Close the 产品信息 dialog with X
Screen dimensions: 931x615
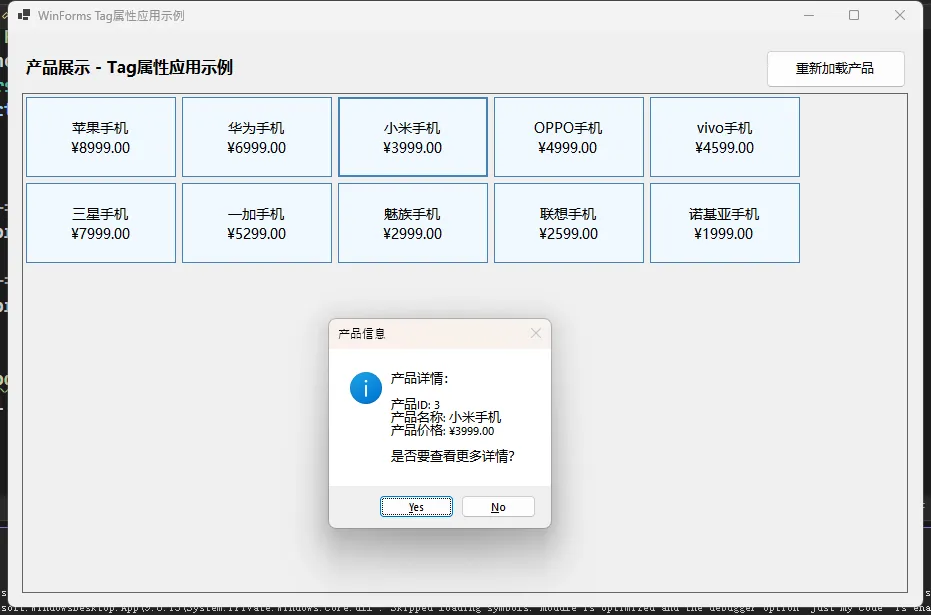point(535,333)
